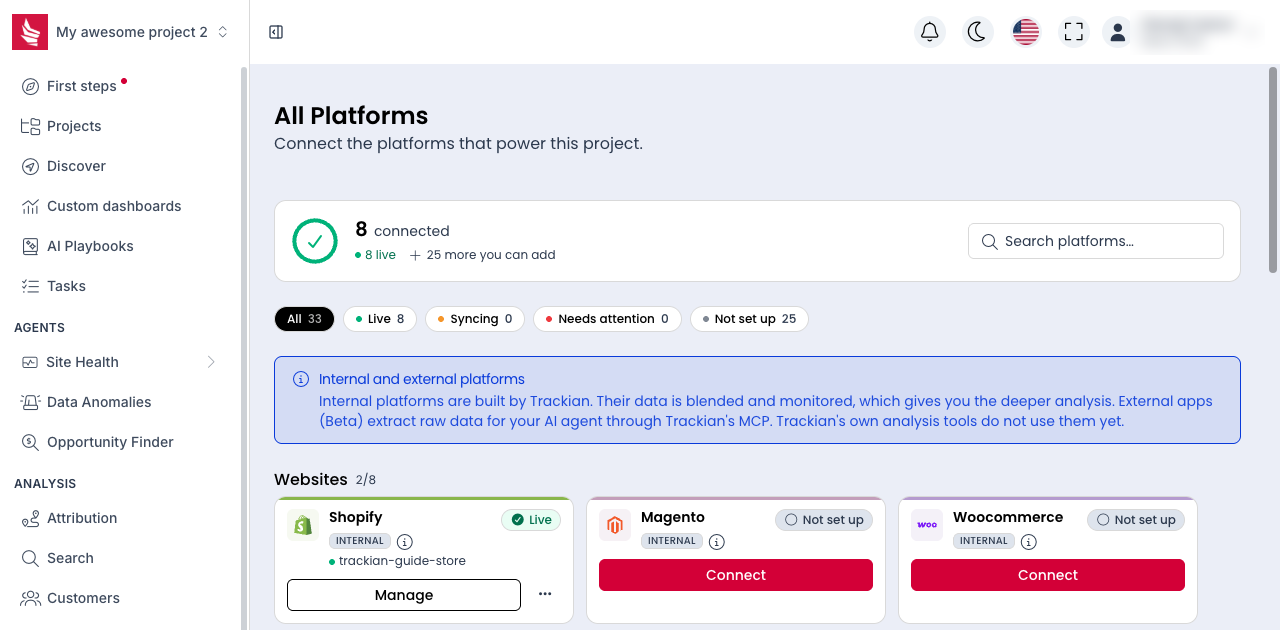The height and width of the screenshot is (630, 1280).
Task: Click '25 more you can add' text
Action: coord(491,255)
